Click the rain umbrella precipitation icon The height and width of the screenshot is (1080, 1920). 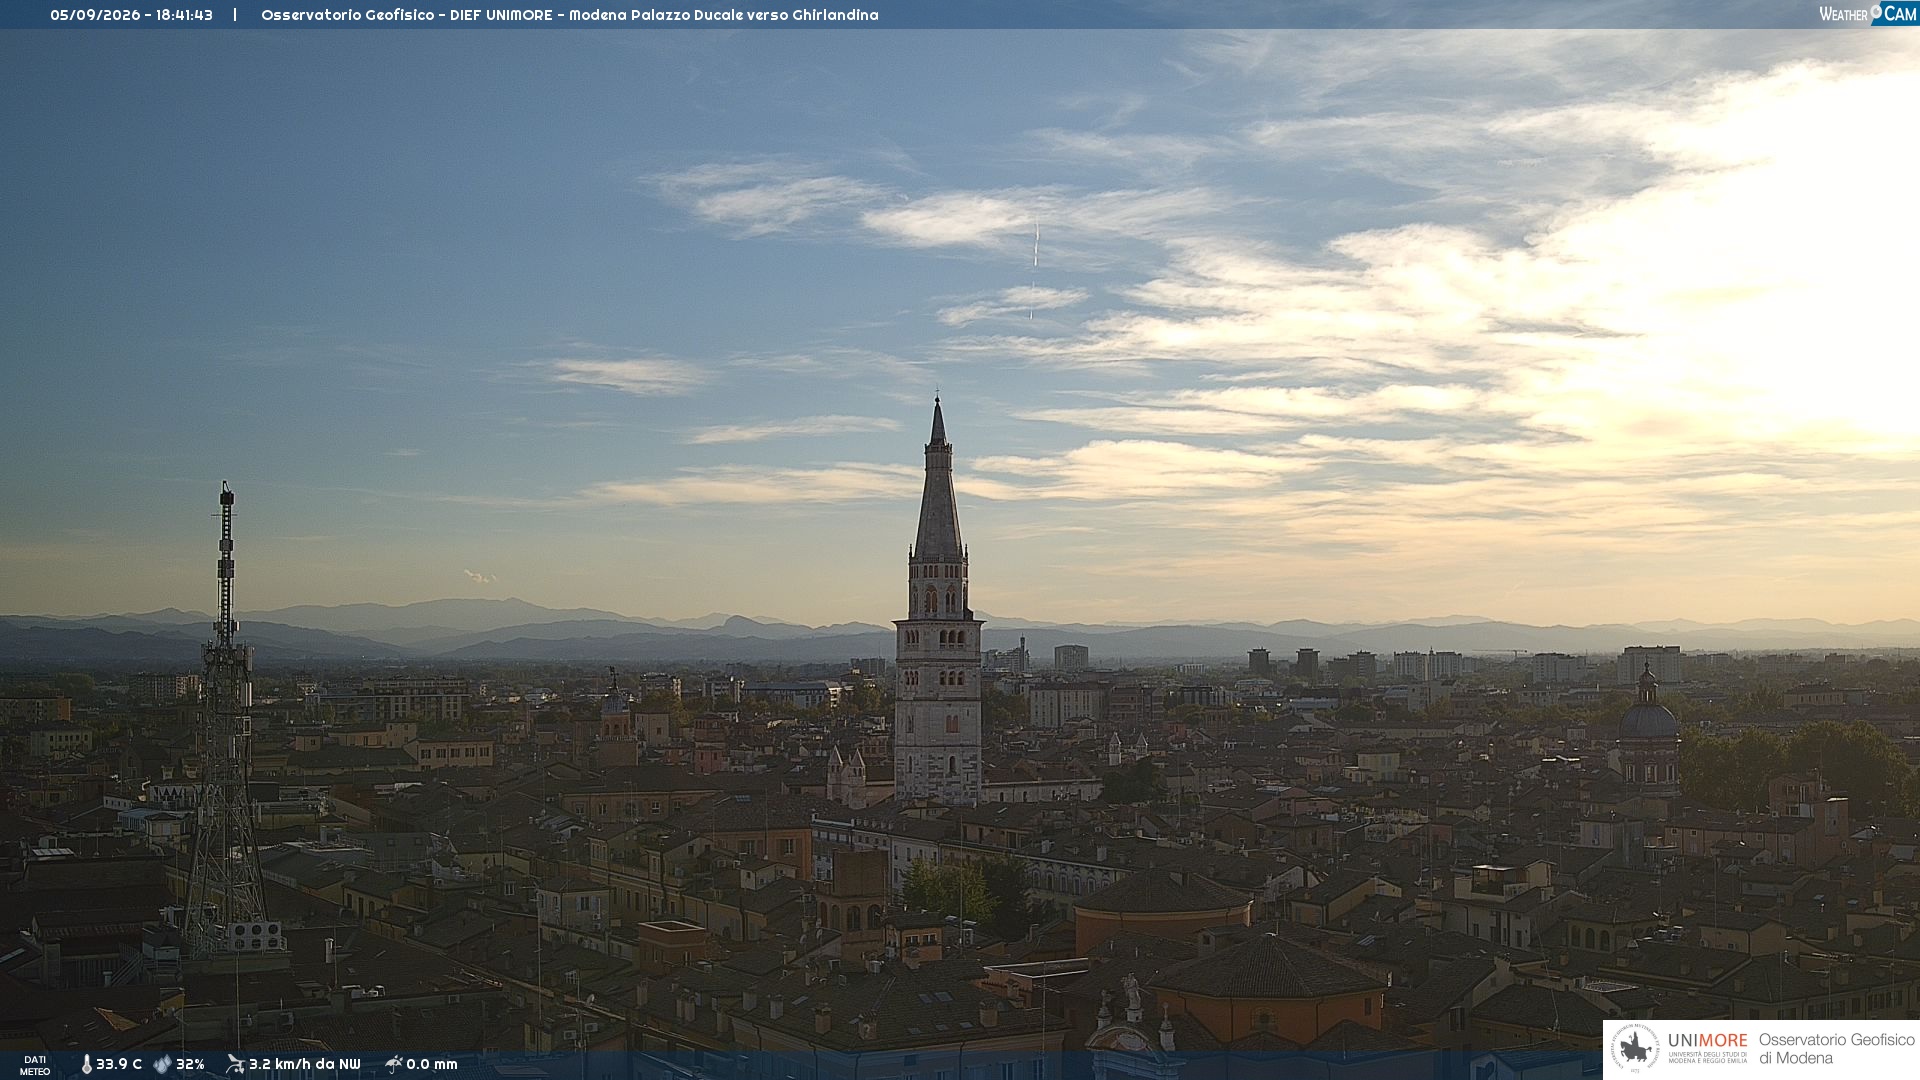393,1064
